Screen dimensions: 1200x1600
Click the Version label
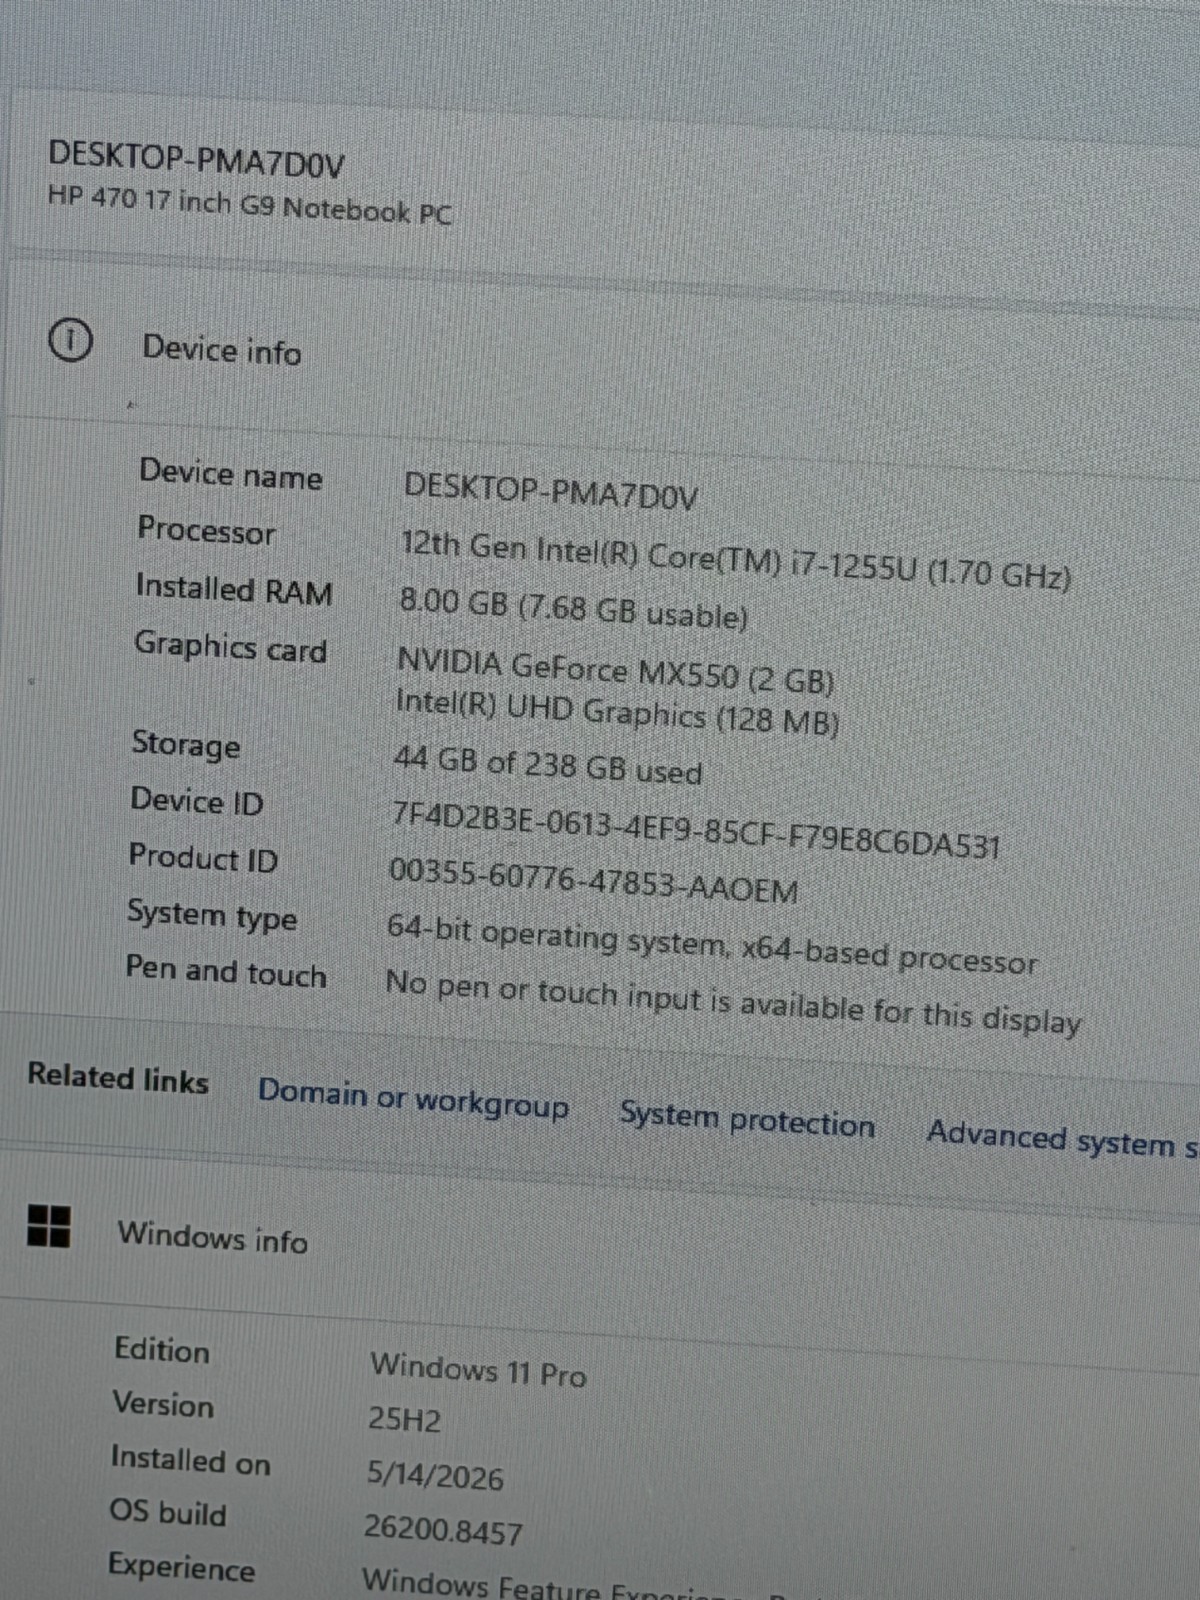[x=163, y=1405]
